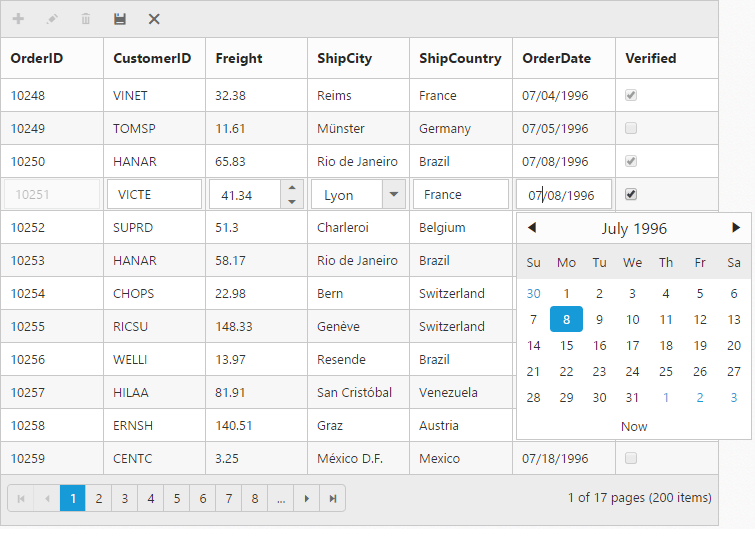Click the Delete trash toolbar icon

86,19
